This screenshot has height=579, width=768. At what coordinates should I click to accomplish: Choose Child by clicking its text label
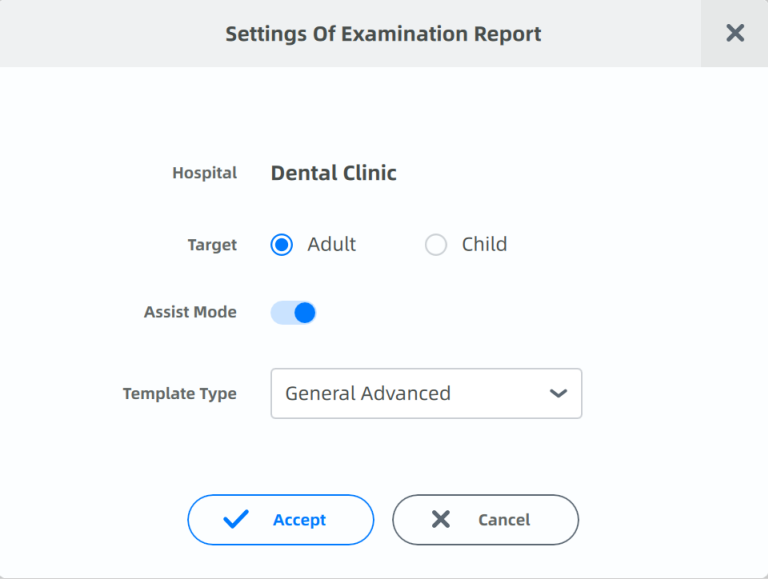click(484, 244)
